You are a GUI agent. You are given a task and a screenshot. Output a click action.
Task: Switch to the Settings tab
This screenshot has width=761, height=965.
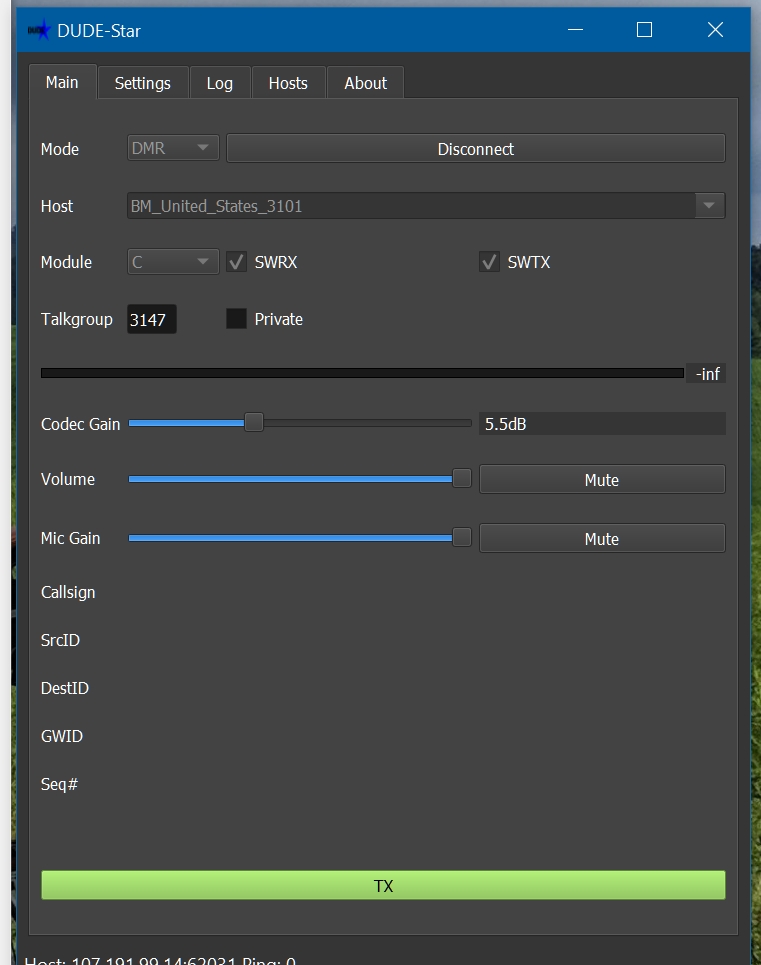pyautogui.click(x=142, y=83)
